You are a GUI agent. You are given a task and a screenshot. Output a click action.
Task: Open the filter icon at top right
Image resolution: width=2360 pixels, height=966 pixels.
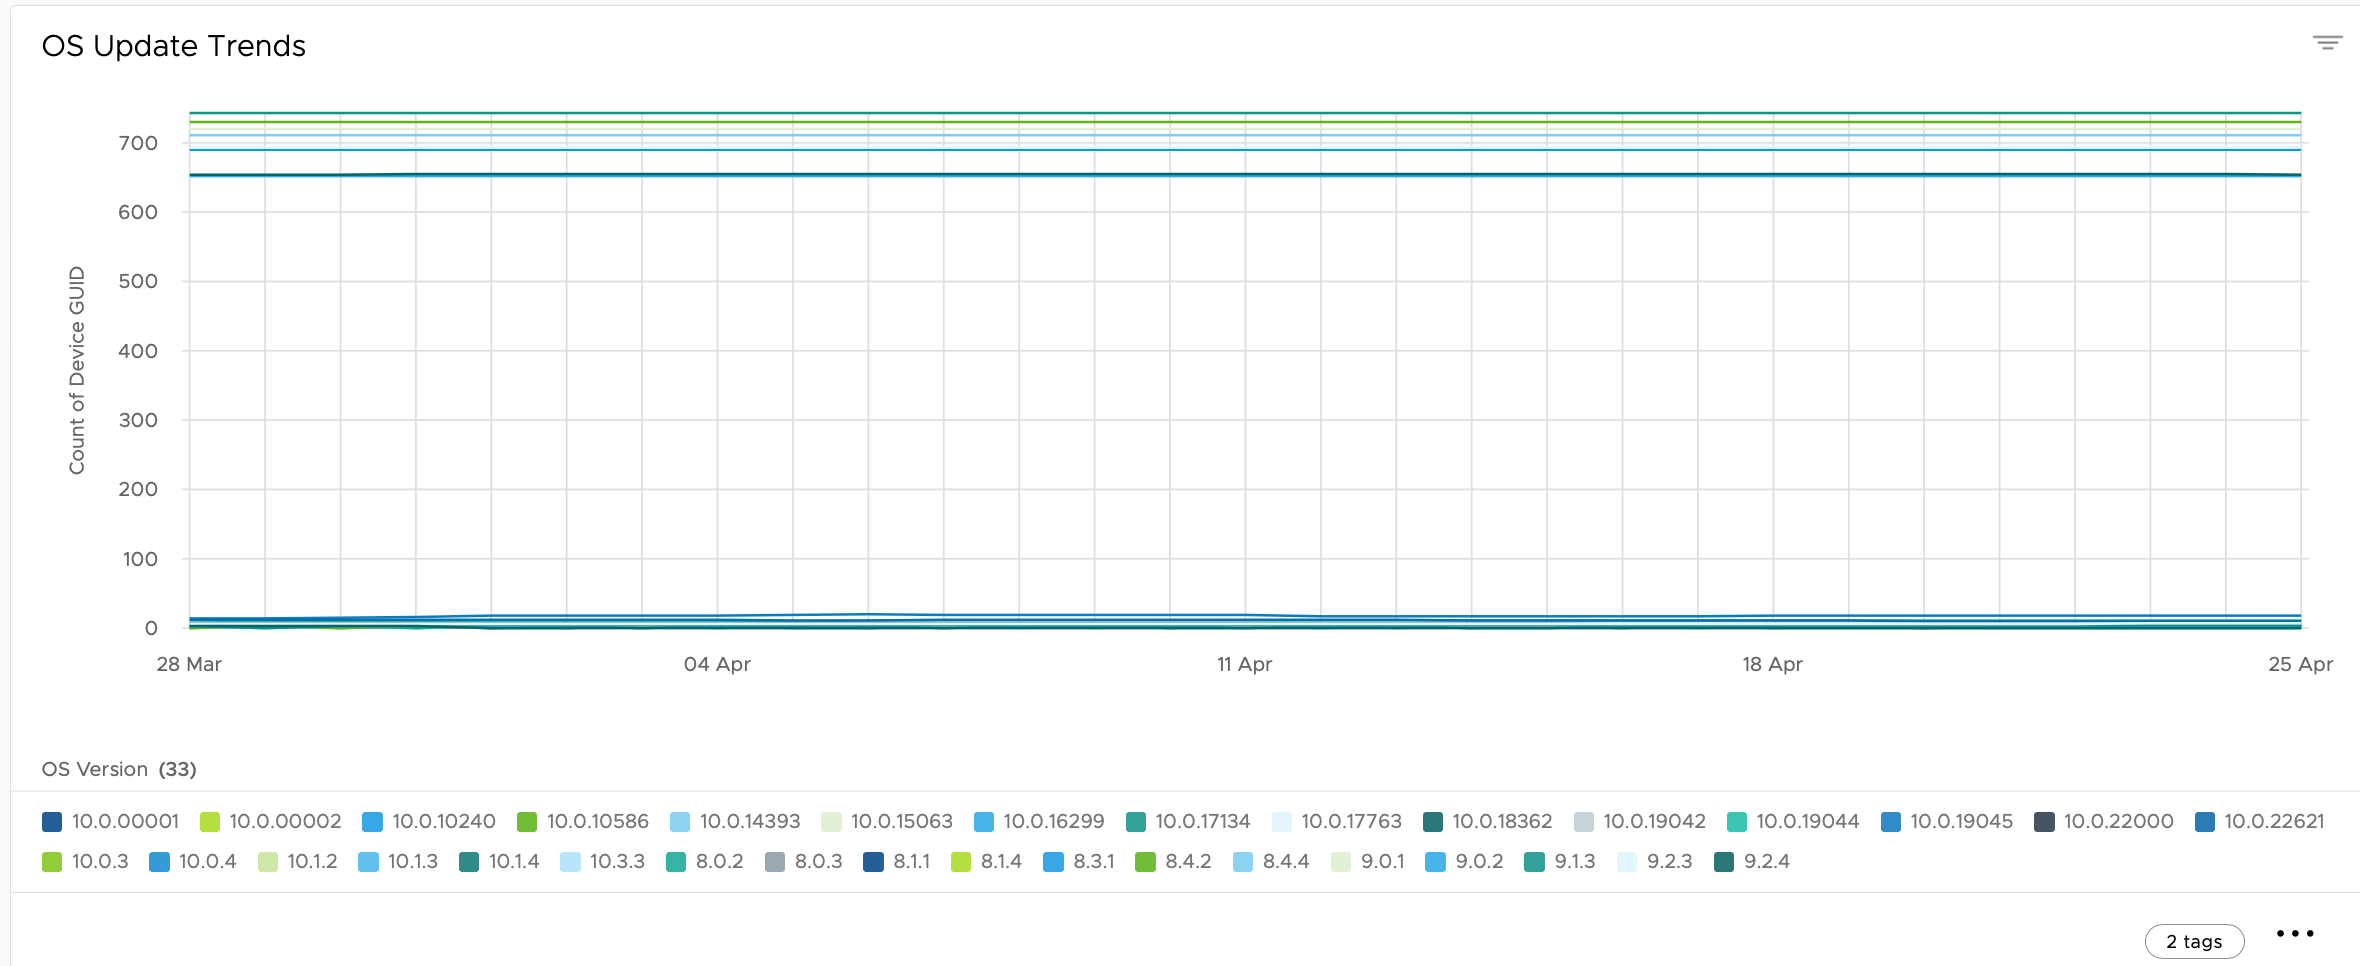pyautogui.click(x=2327, y=43)
